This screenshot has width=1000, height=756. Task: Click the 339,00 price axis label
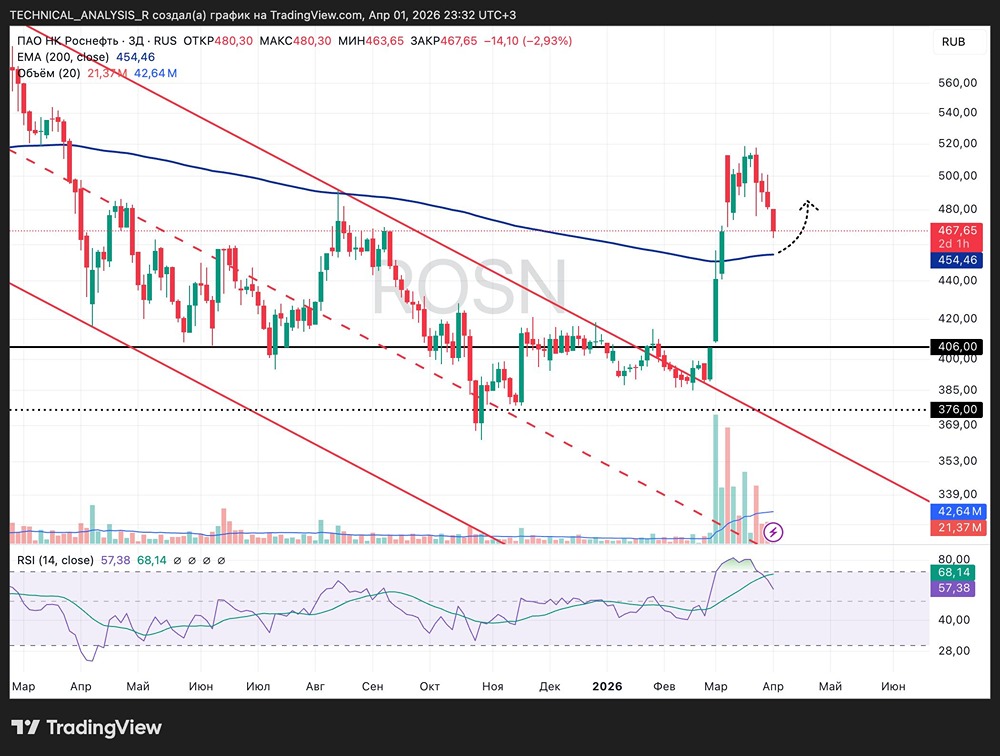tap(957, 494)
